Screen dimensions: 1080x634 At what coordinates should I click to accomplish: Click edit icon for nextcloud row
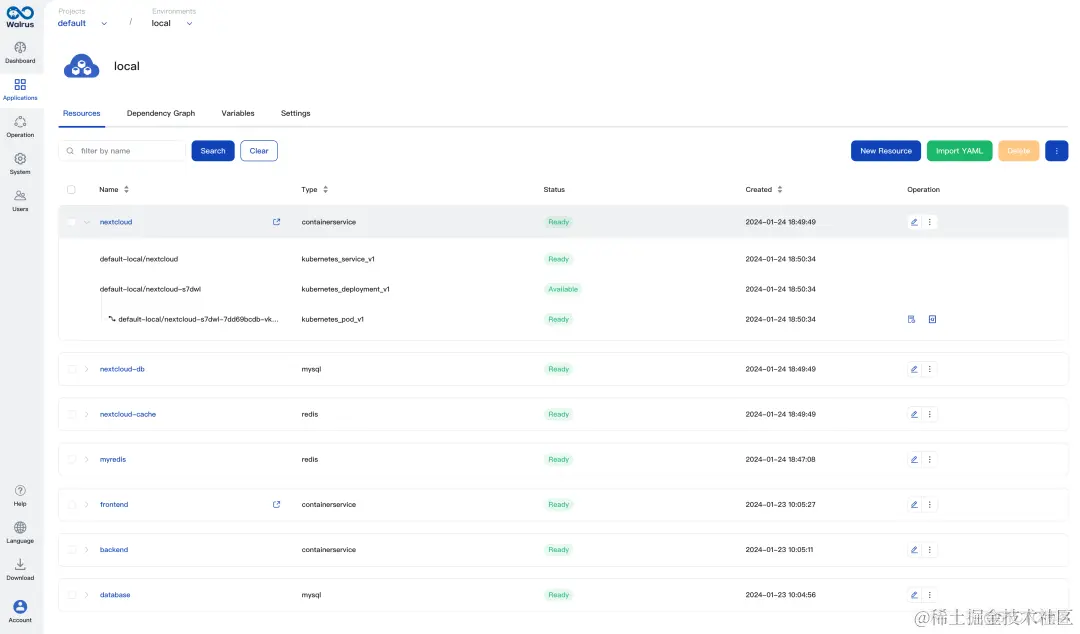click(x=914, y=222)
